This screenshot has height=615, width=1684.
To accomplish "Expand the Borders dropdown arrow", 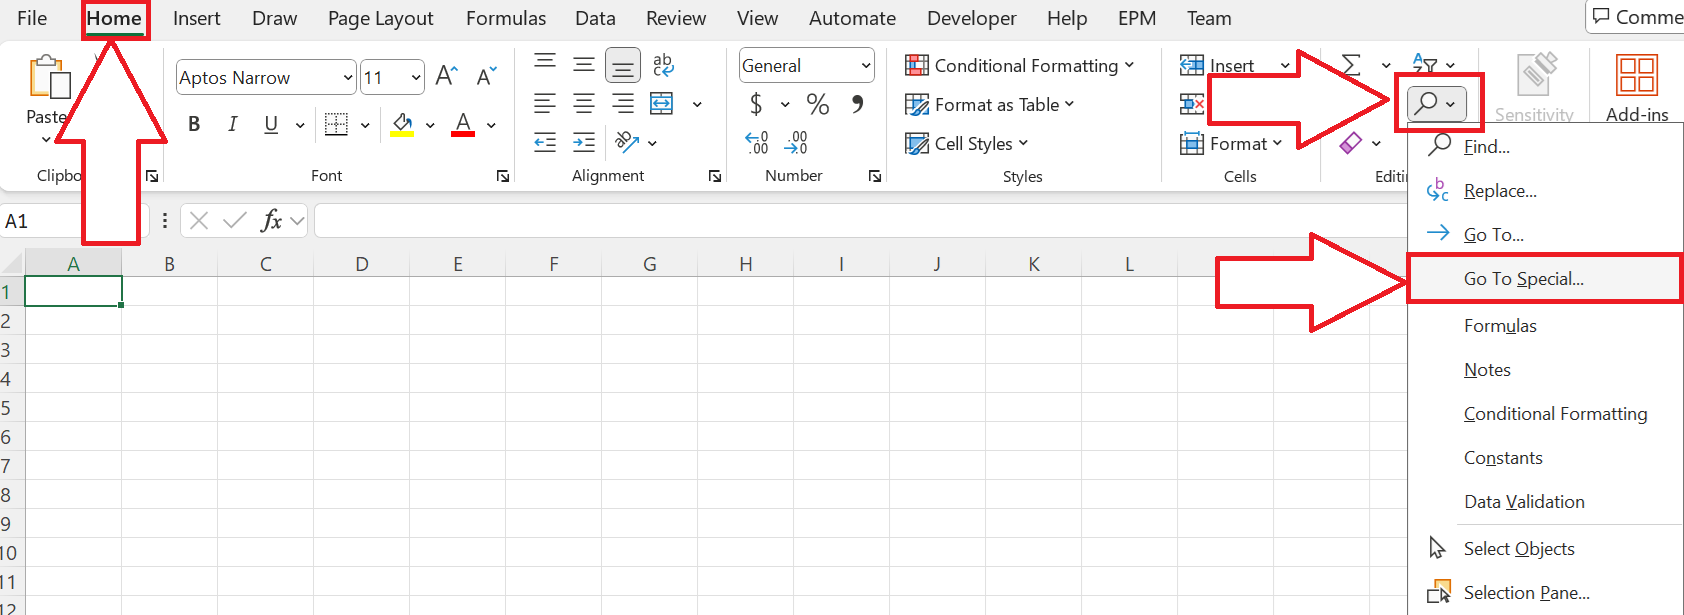I will 365,125.
